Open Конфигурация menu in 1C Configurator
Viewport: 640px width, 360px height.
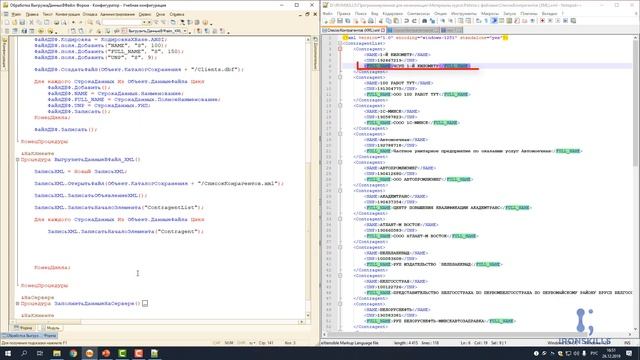[67, 14]
